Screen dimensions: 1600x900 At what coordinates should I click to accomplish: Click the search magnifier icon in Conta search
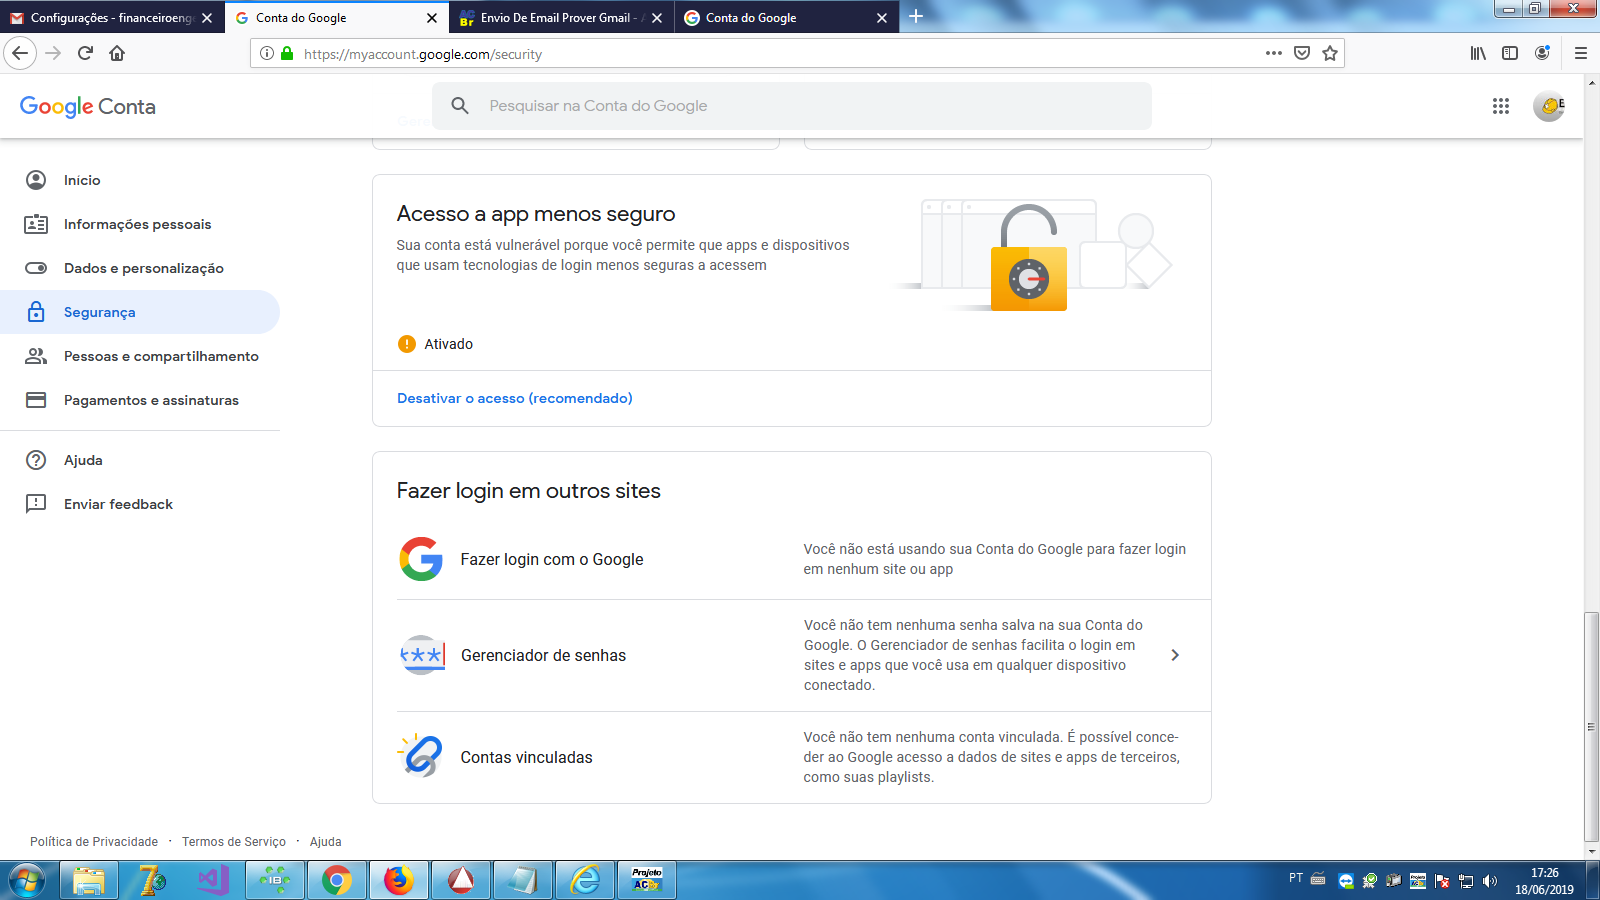(460, 105)
